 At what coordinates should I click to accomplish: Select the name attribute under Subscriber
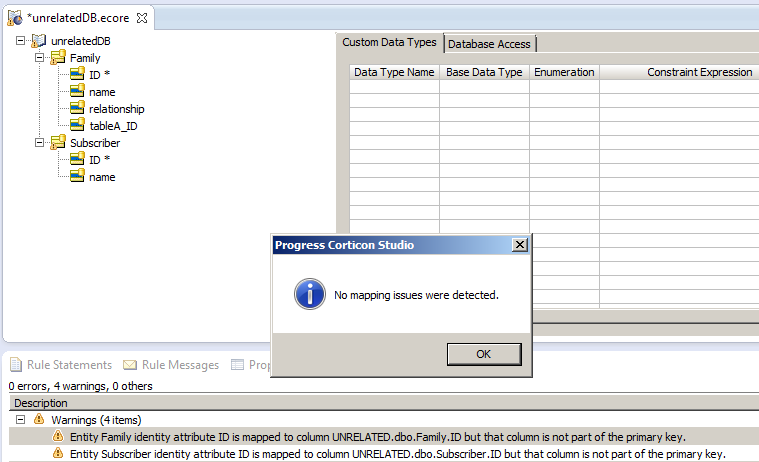102,177
